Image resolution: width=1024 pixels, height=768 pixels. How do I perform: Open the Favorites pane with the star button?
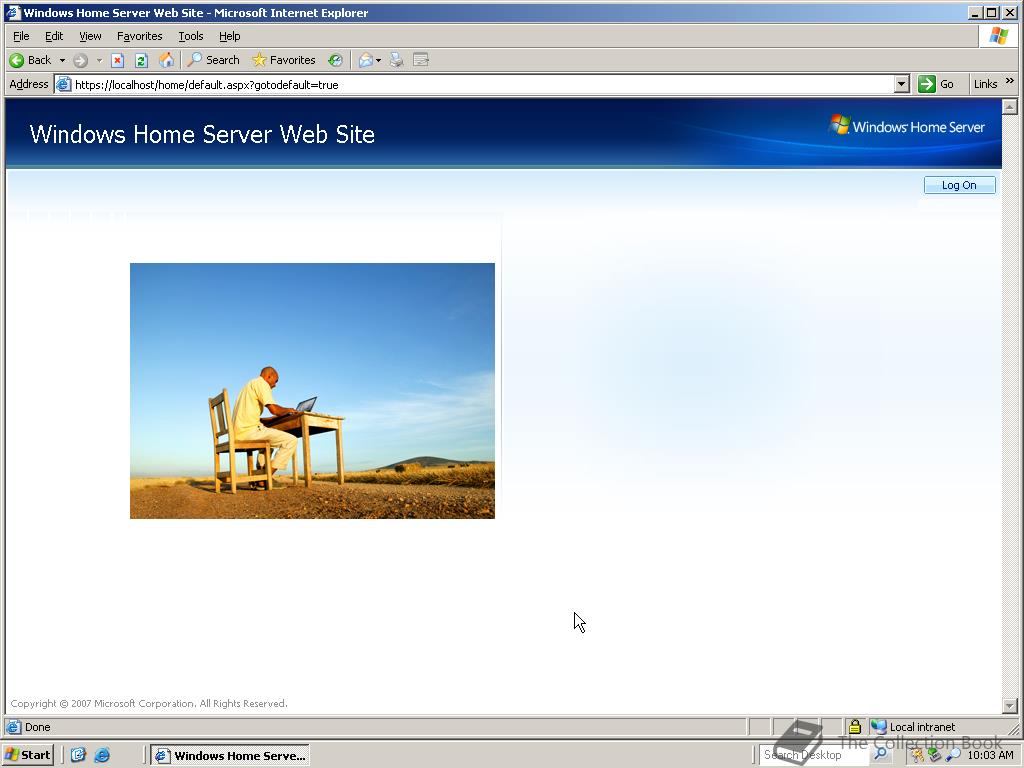point(283,60)
